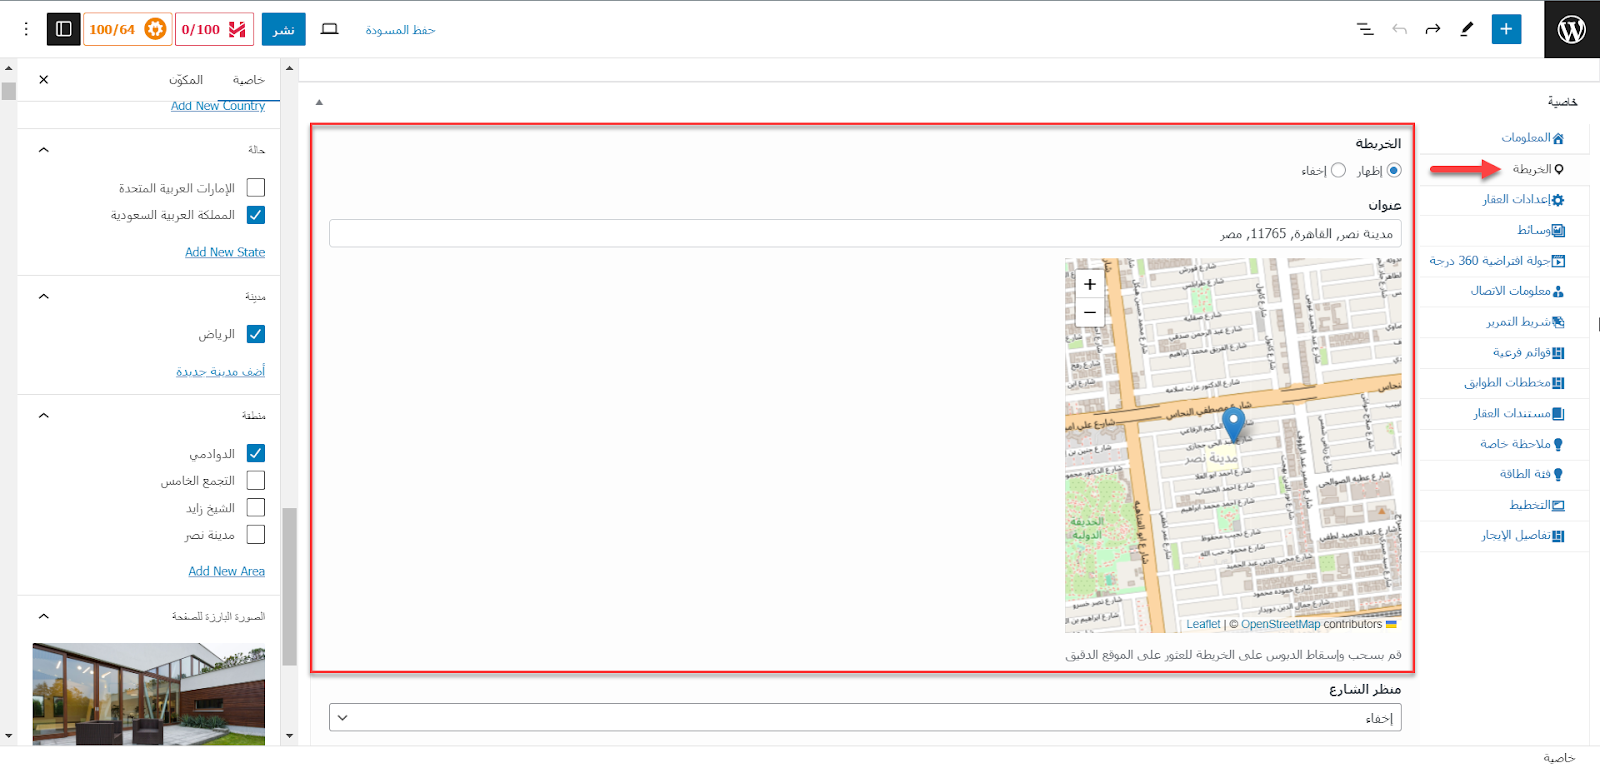Click the عنوان address input field
Viewport: 1600px width, 768px height.
pyautogui.click(x=865, y=233)
